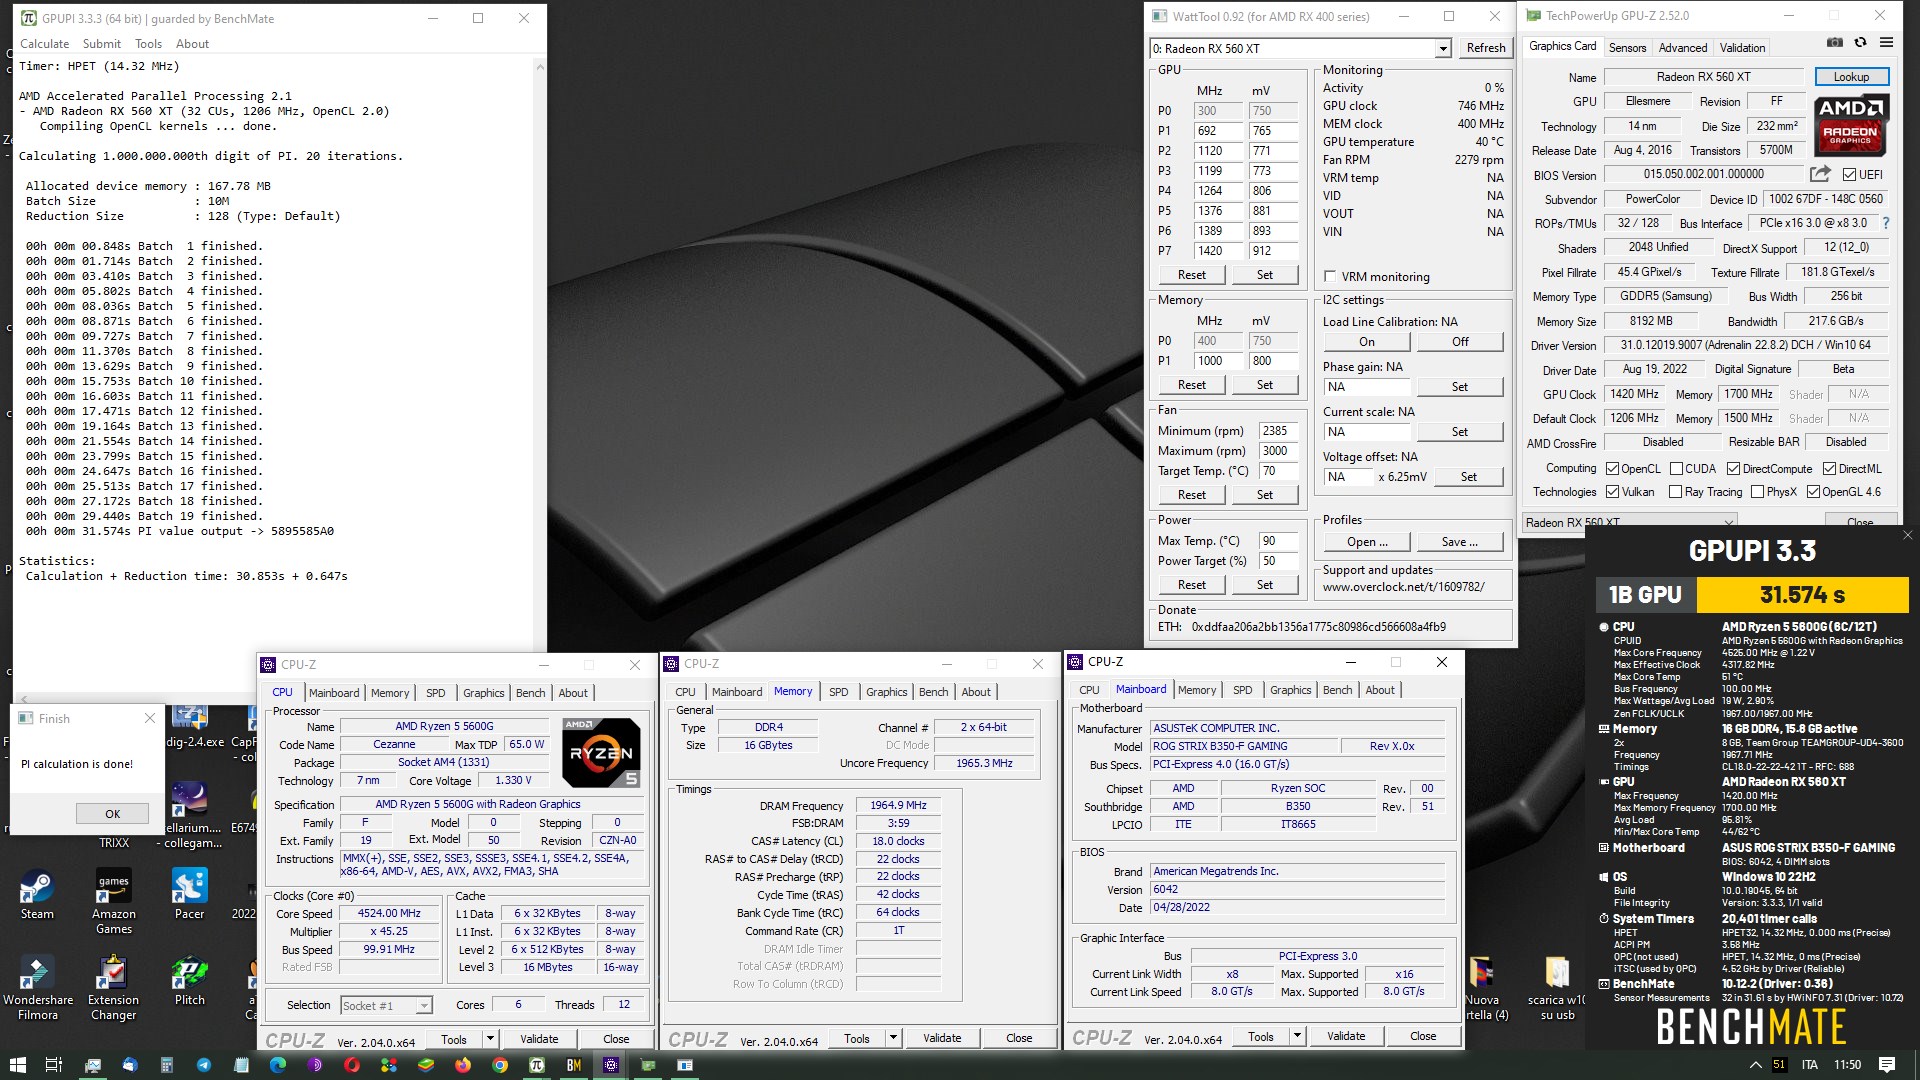Viewport: 1920px width, 1080px height.
Task: Click the Fan Target Temp field
Action: (1278, 470)
